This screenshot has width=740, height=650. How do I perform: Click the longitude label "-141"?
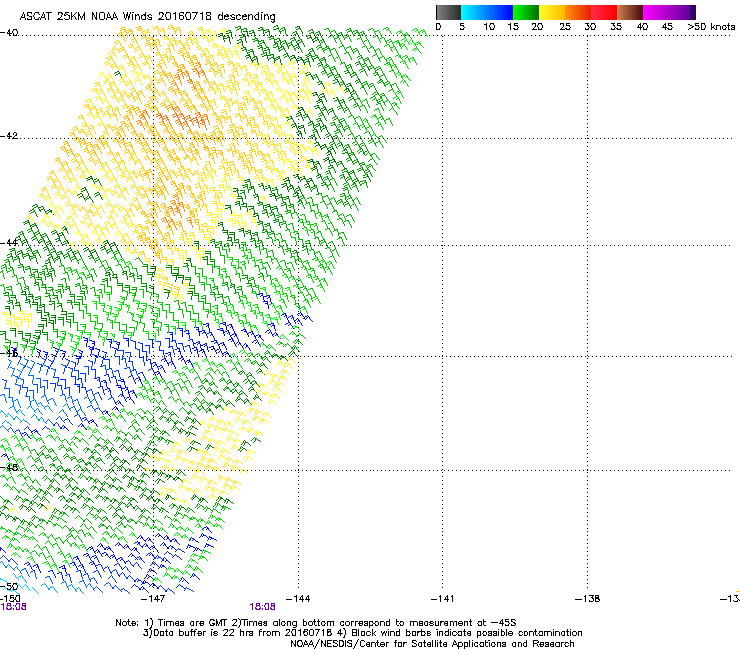442,599
